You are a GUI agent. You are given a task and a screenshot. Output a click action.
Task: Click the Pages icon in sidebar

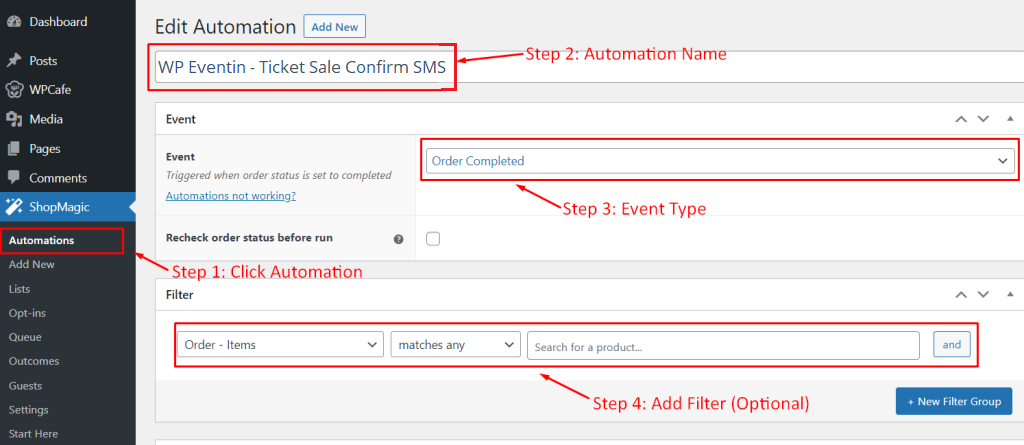tap(13, 148)
